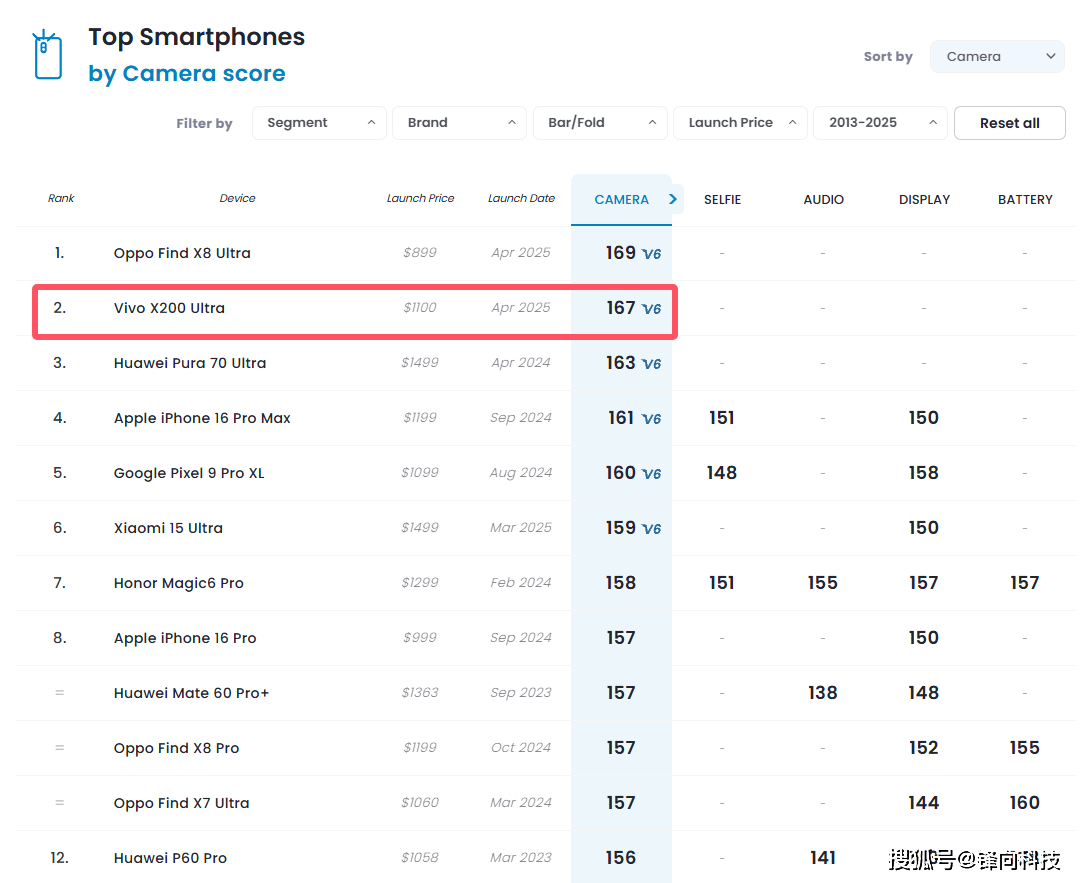Click display score 158 for Pixel 9 Pro XL
This screenshot has width=1085, height=883.
[924, 473]
